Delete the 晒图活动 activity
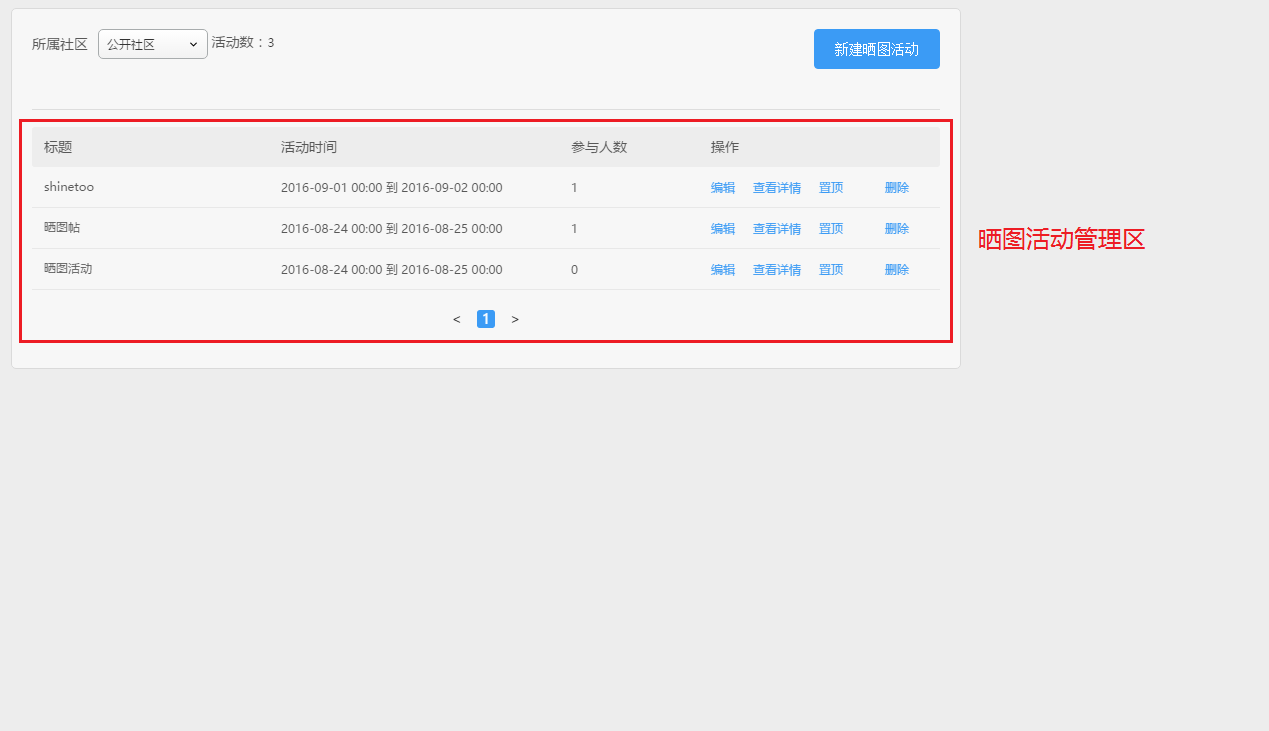 pyautogui.click(x=896, y=270)
